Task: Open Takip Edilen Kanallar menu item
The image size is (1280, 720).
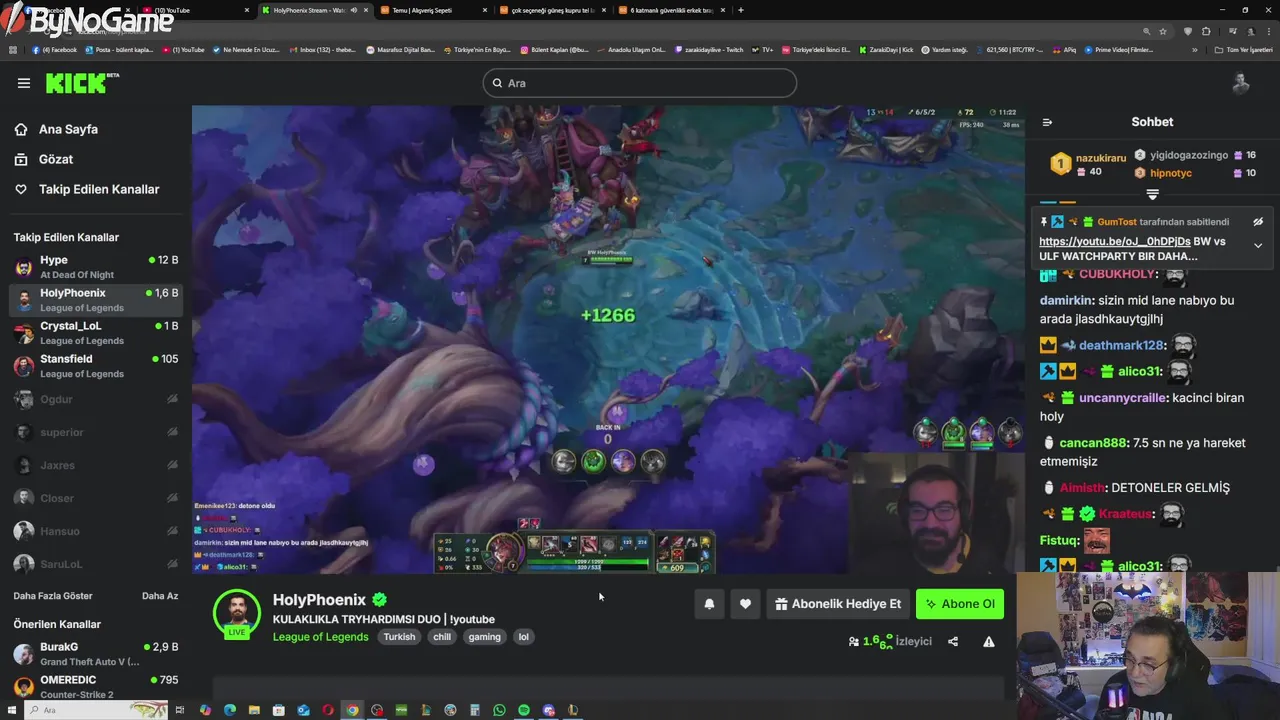Action: tap(99, 189)
